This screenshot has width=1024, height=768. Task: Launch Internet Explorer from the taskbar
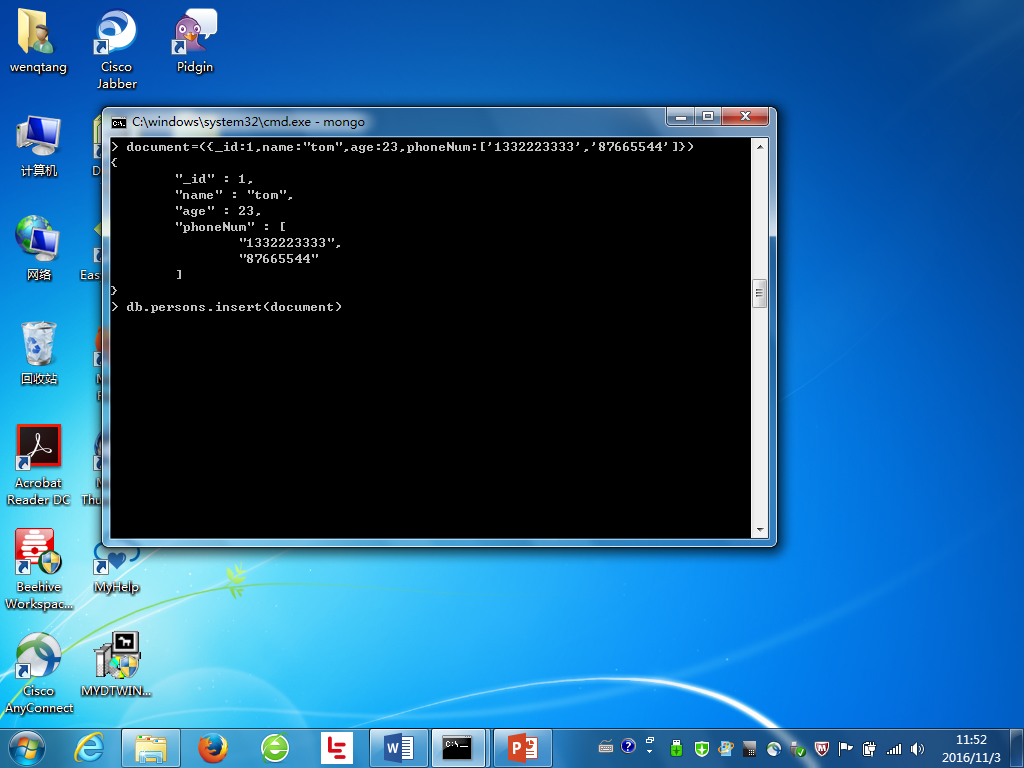pos(89,748)
